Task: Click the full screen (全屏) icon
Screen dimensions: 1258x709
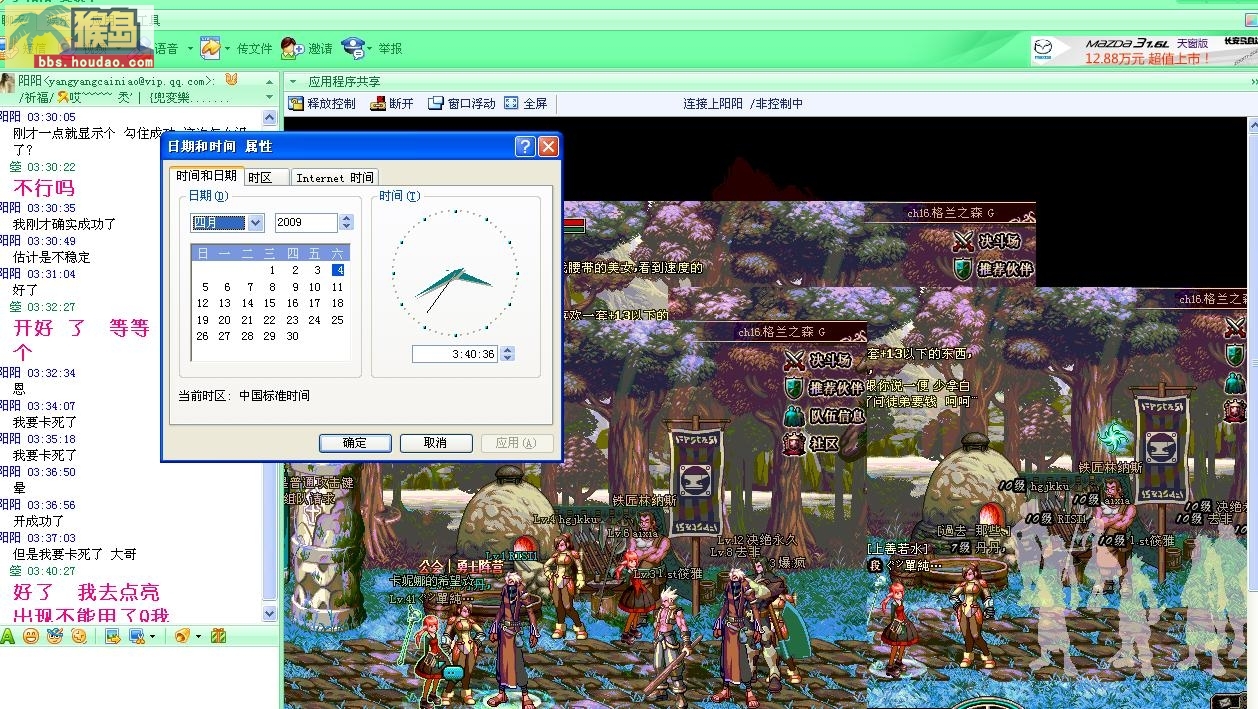Action: pos(511,103)
